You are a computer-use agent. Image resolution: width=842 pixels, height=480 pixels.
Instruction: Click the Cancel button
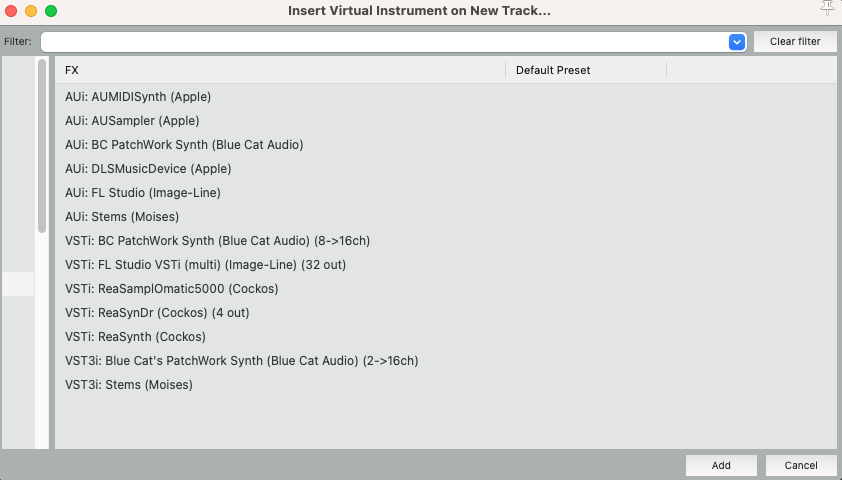coord(801,465)
